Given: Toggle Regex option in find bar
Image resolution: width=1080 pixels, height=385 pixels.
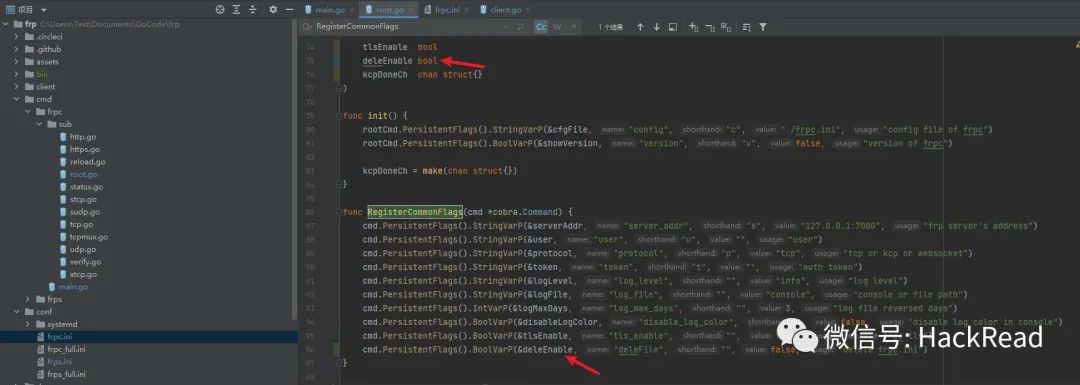Looking at the screenshot, I should (x=572, y=27).
